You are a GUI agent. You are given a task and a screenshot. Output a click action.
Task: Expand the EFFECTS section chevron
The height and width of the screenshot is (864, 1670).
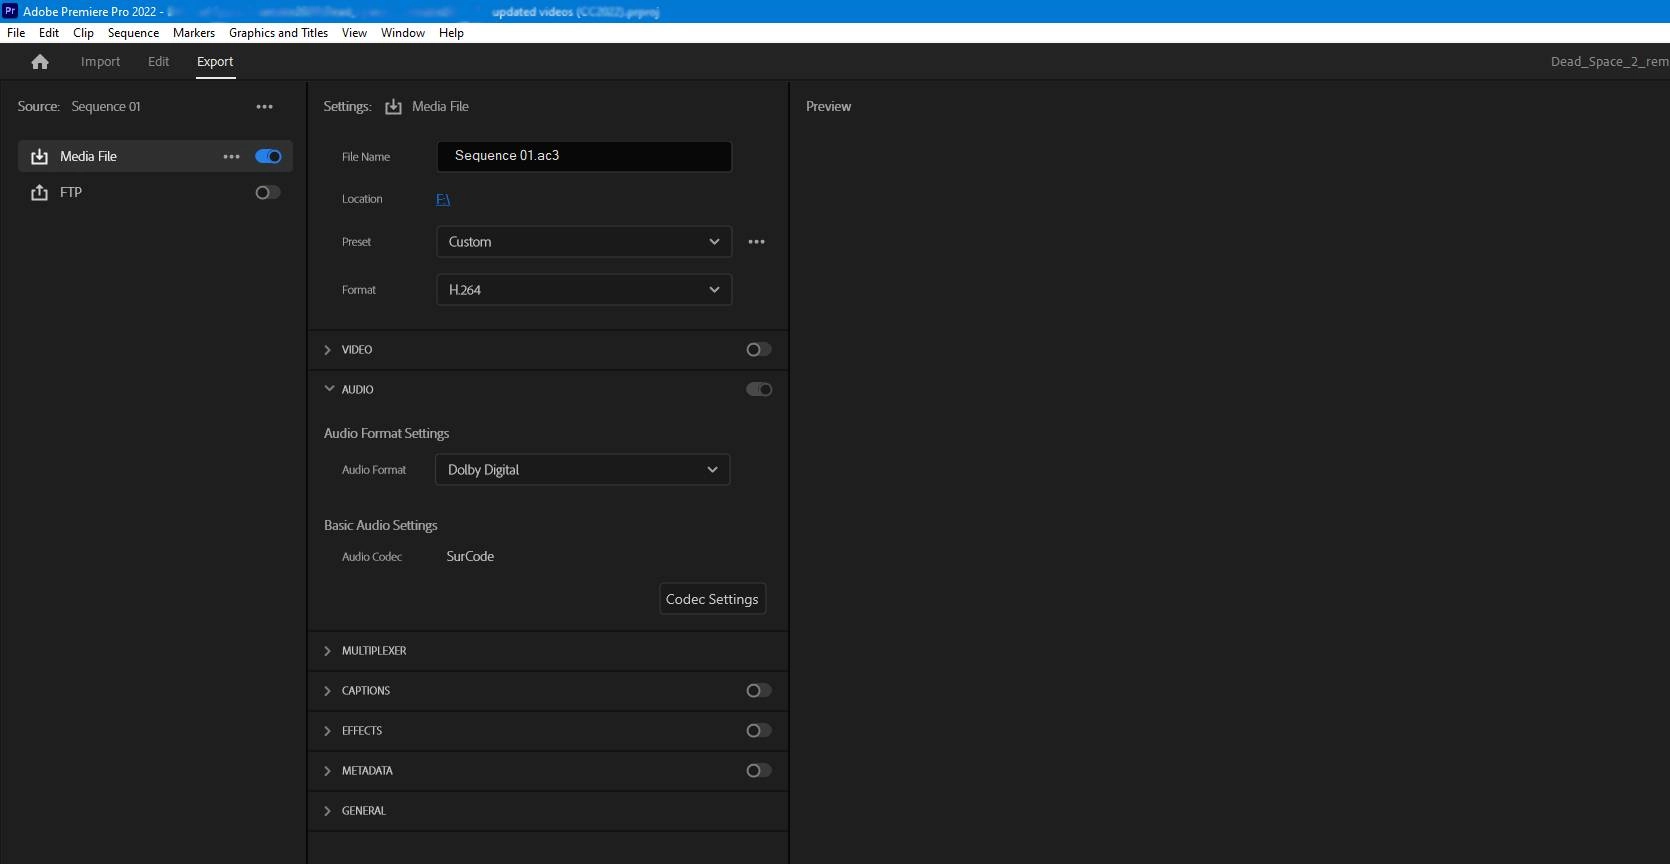(x=327, y=731)
